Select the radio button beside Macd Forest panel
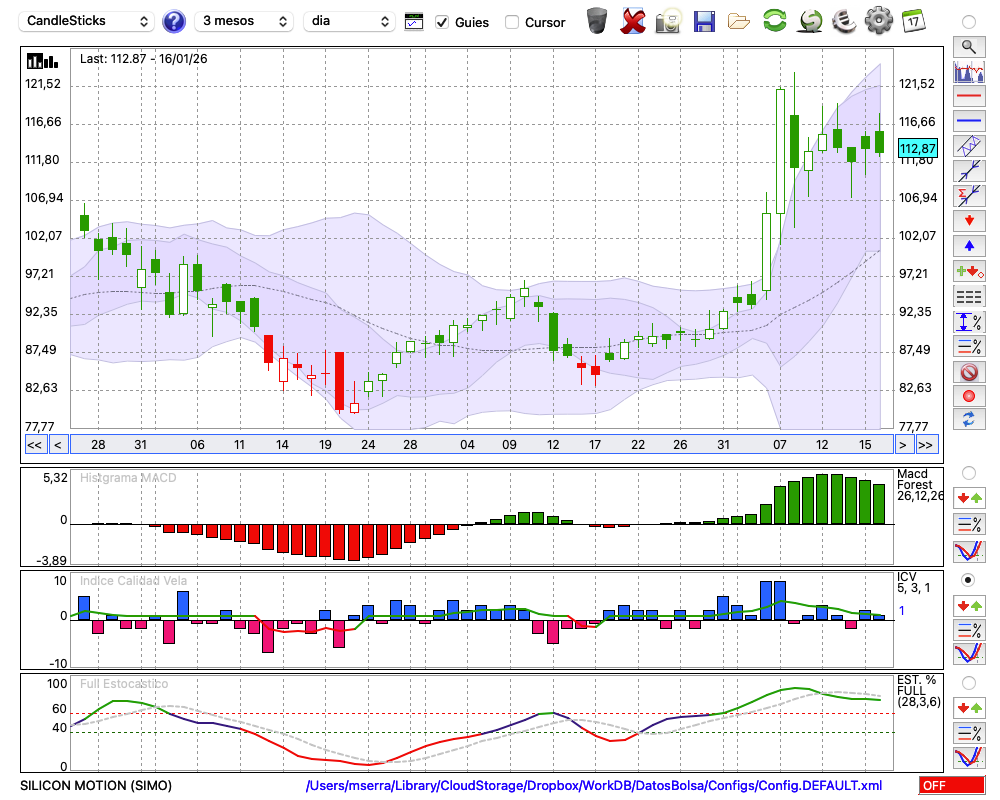Viewport: 1000px width, 800px height. (968, 472)
